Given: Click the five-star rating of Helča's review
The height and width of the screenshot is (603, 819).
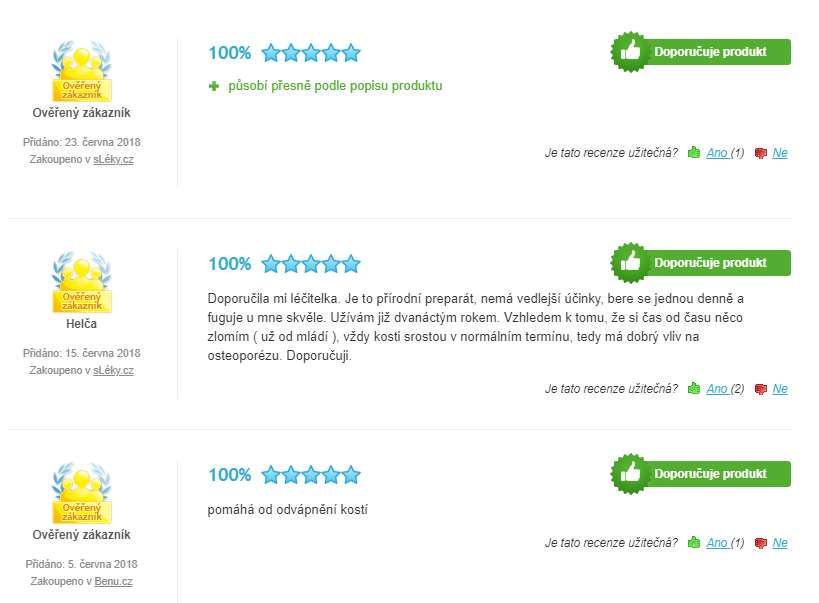Looking at the screenshot, I should click(311, 264).
